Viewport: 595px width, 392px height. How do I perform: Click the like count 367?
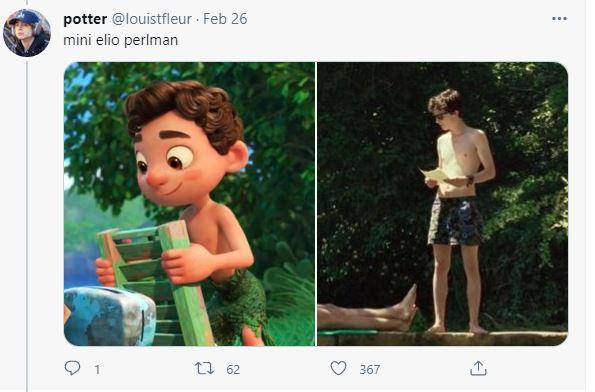pyautogui.click(x=370, y=369)
